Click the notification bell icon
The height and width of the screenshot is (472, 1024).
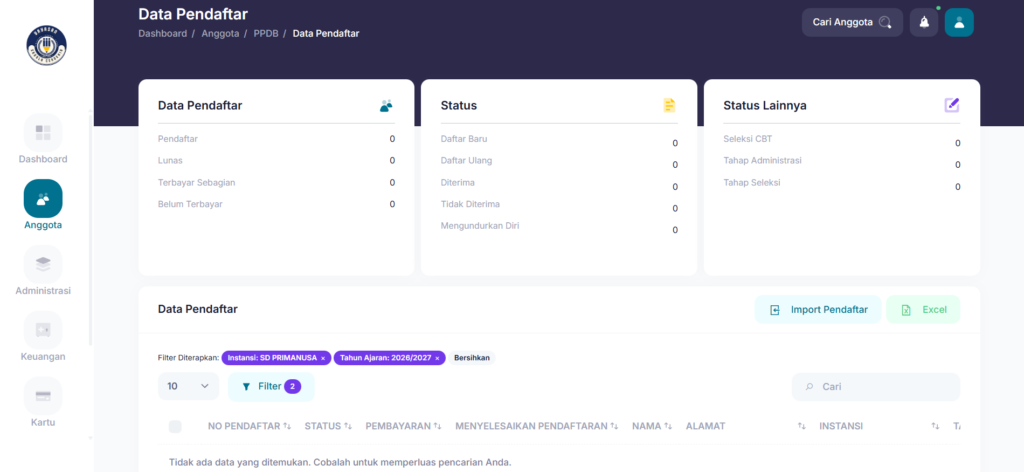924,22
